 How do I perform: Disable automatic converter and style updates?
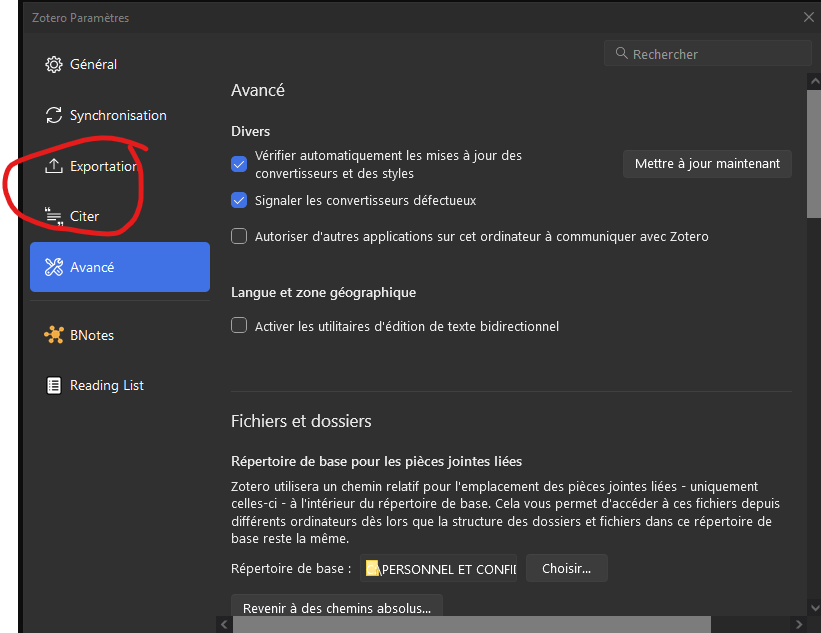pos(239,164)
